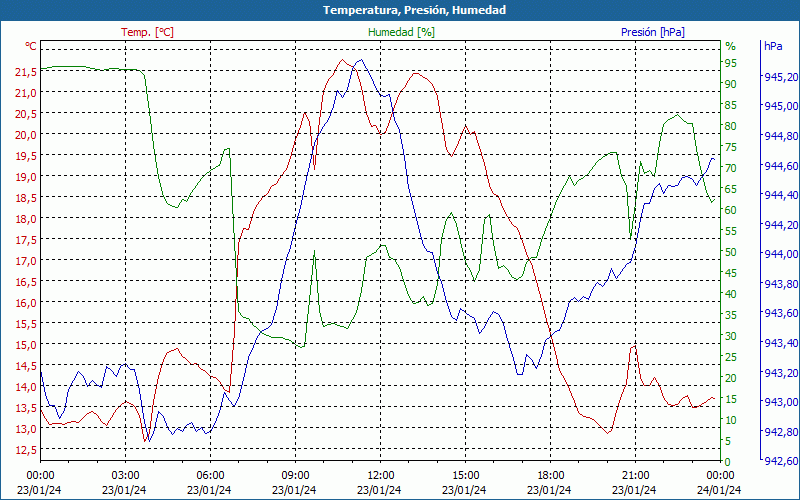The image size is (800, 500).
Task: Click "943,20" on the pressure axis
Action: coord(781,373)
